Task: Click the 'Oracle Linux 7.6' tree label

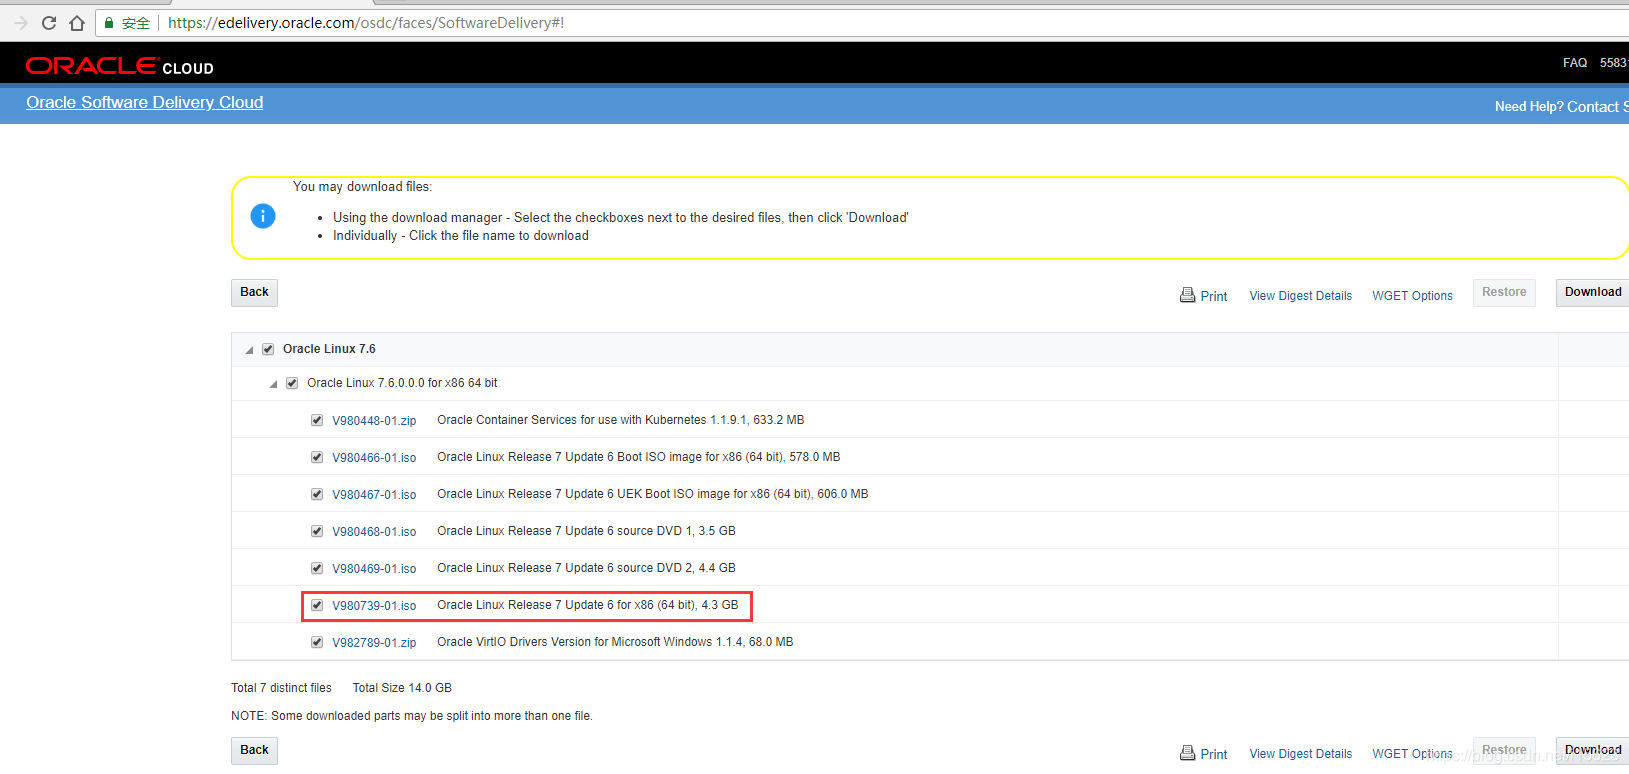Action: (329, 349)
